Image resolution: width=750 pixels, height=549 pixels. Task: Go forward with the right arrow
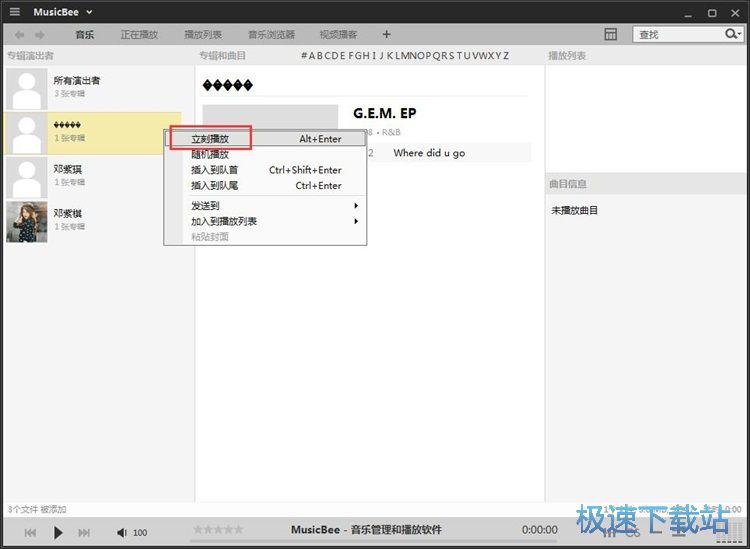[40, 34]
